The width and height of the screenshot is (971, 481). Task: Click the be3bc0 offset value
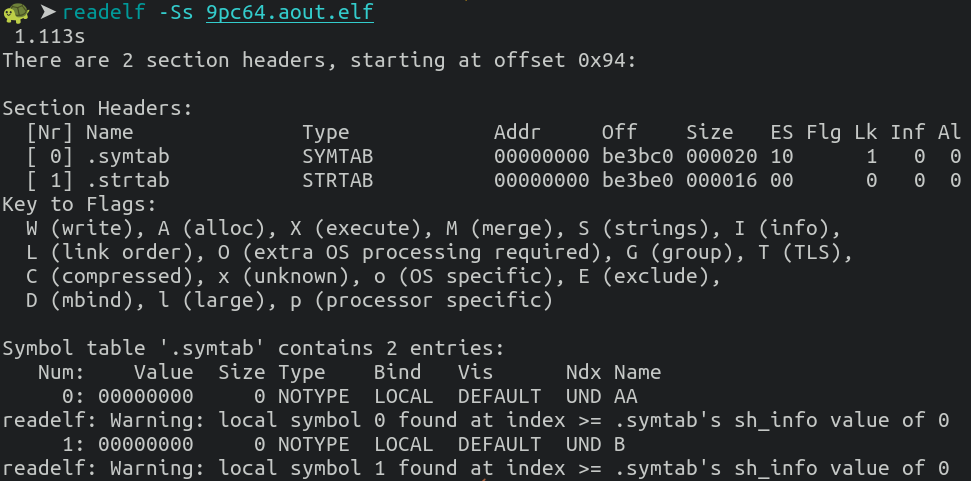point(637,157)
